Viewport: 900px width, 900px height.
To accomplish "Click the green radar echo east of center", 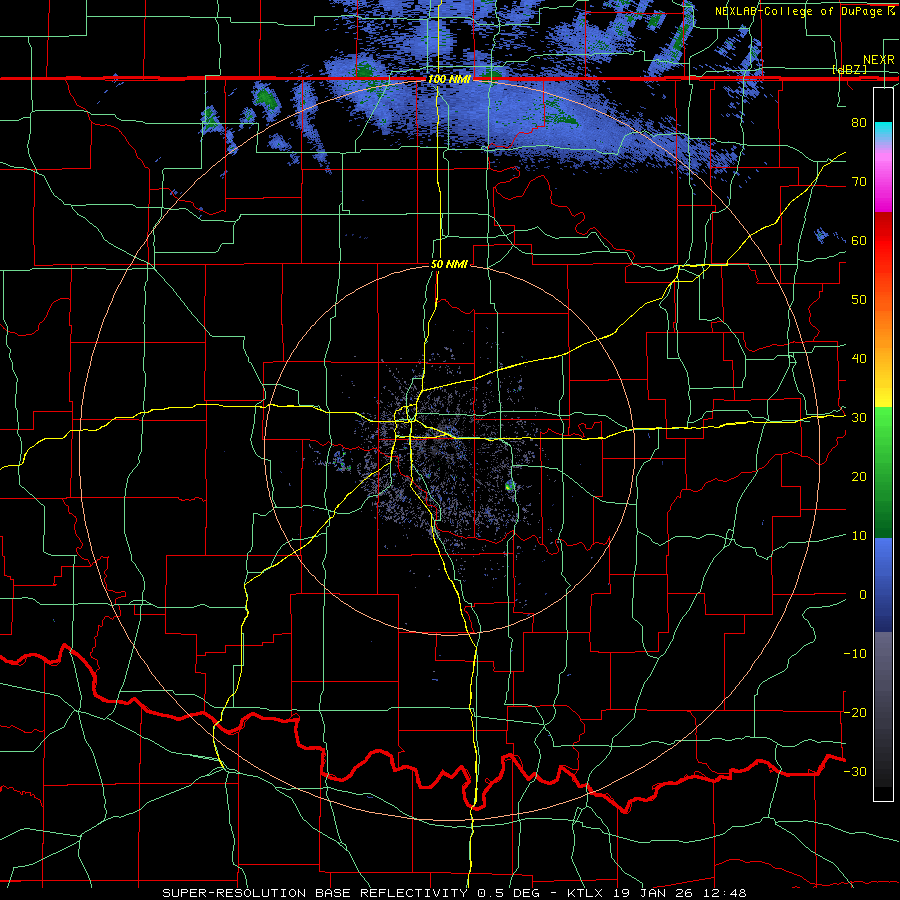I will [x=510, y=486].
